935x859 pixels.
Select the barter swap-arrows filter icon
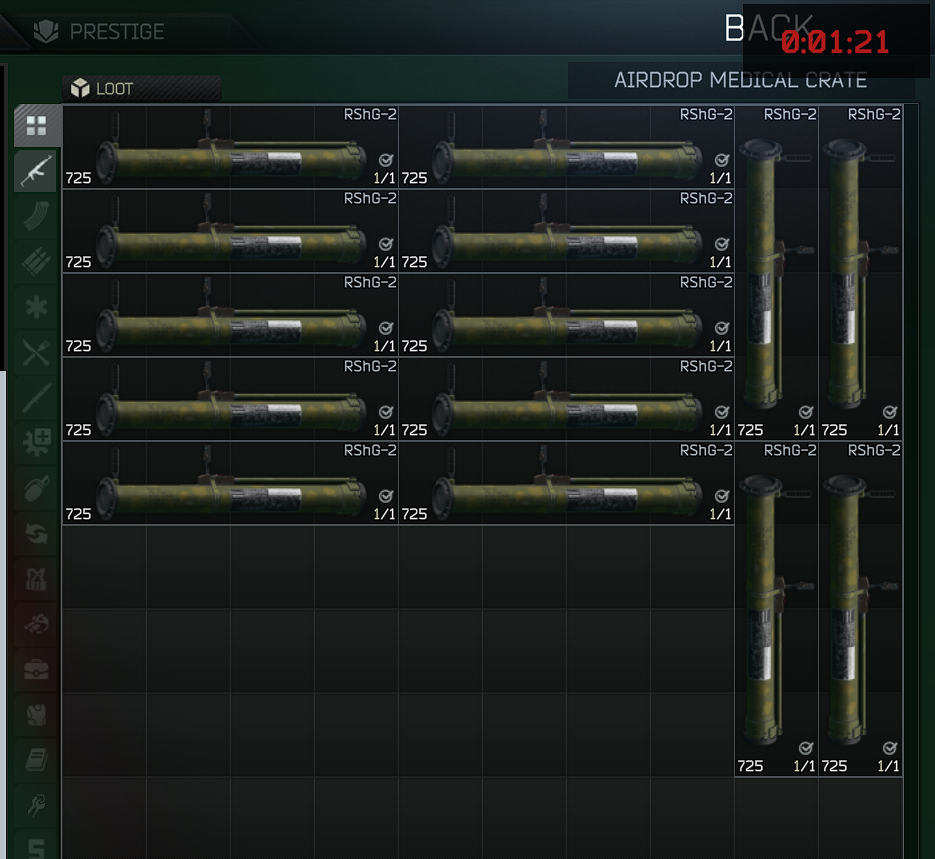coord(36,534)
